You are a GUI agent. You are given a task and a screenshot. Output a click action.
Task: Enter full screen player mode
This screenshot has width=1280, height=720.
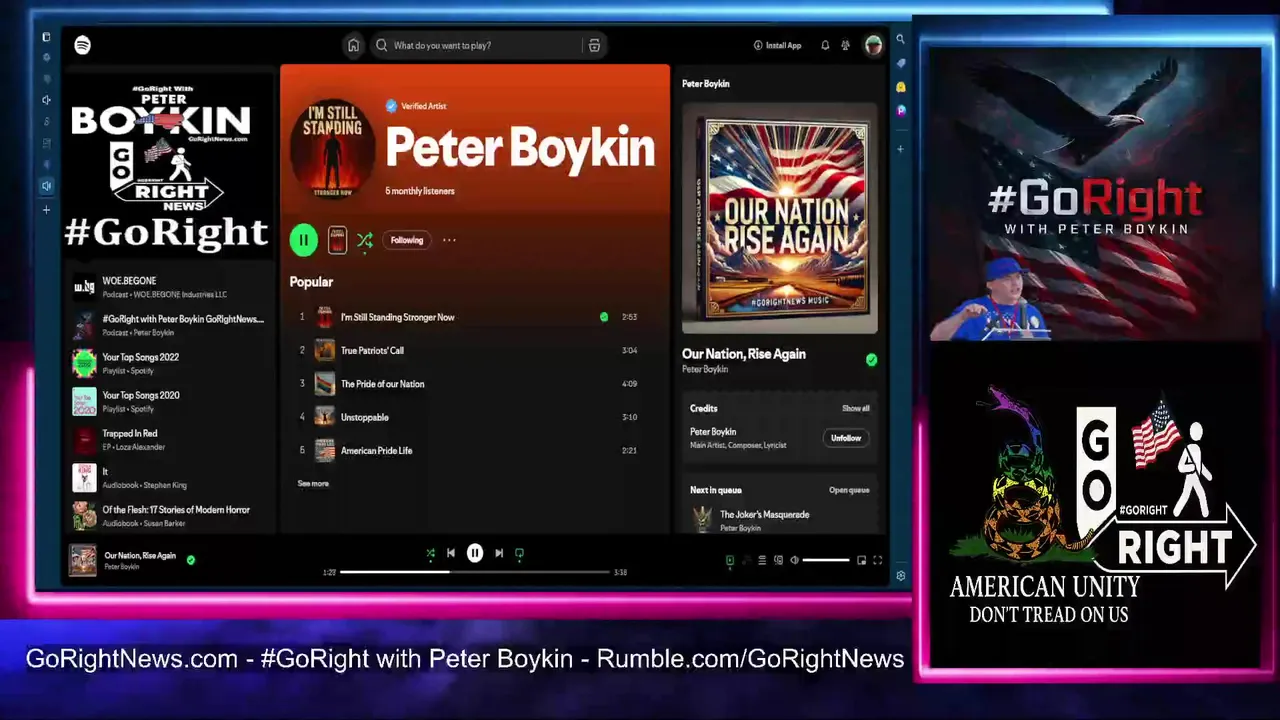pos(877,560)
